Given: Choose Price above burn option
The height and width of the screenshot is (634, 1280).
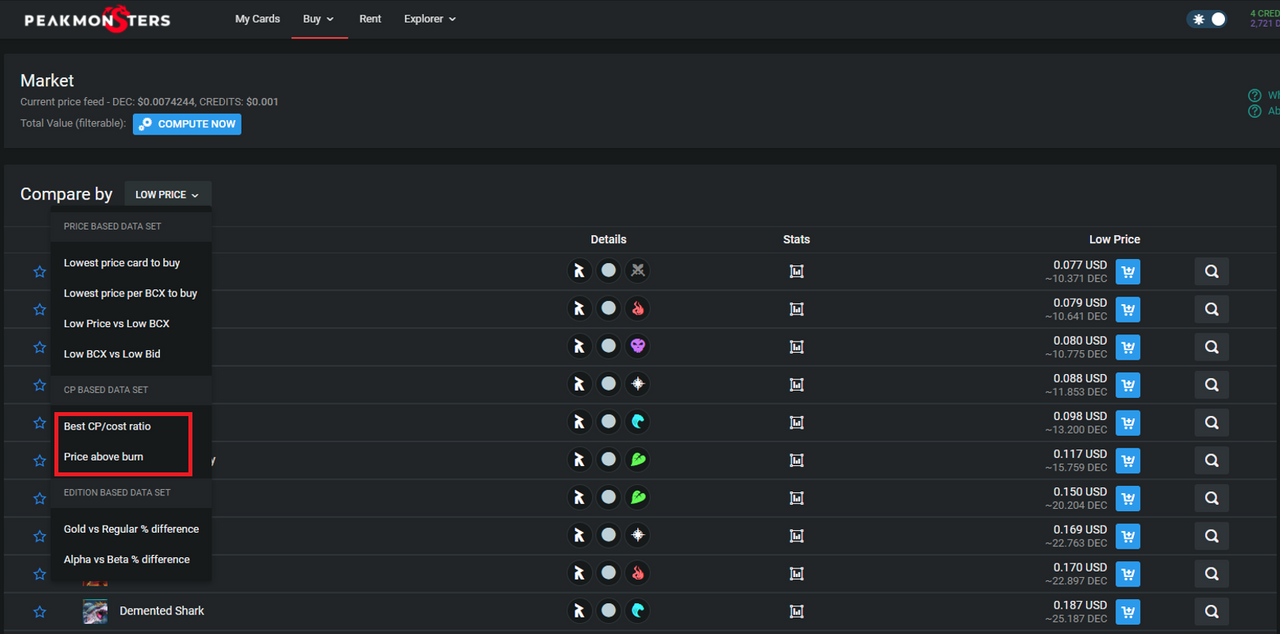Looking at the screenshot, I should (103, 457).
